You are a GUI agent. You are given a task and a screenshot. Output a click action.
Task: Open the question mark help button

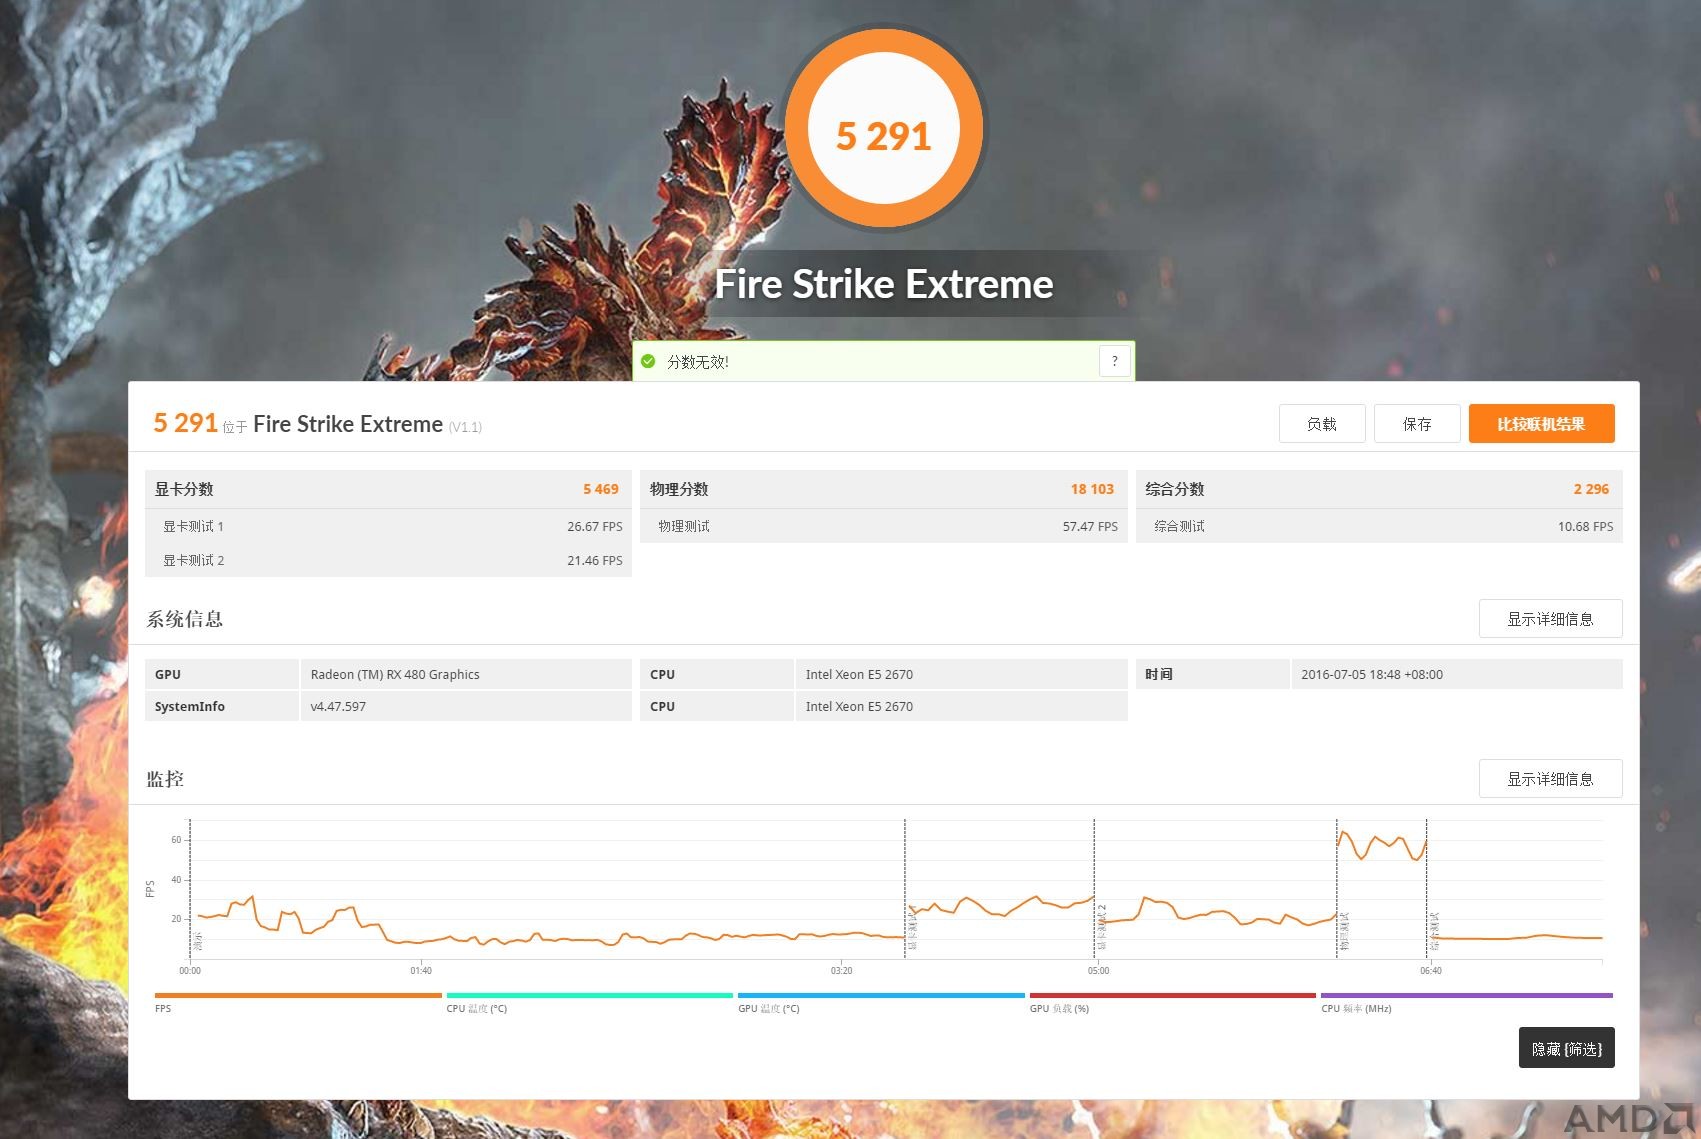pos(1115,361)
